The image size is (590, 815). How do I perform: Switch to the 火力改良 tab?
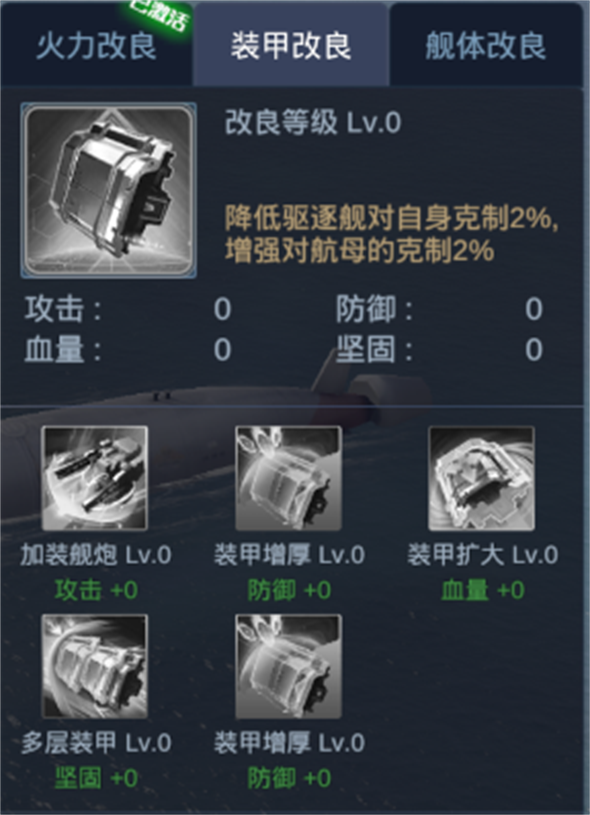coord(97,45)
